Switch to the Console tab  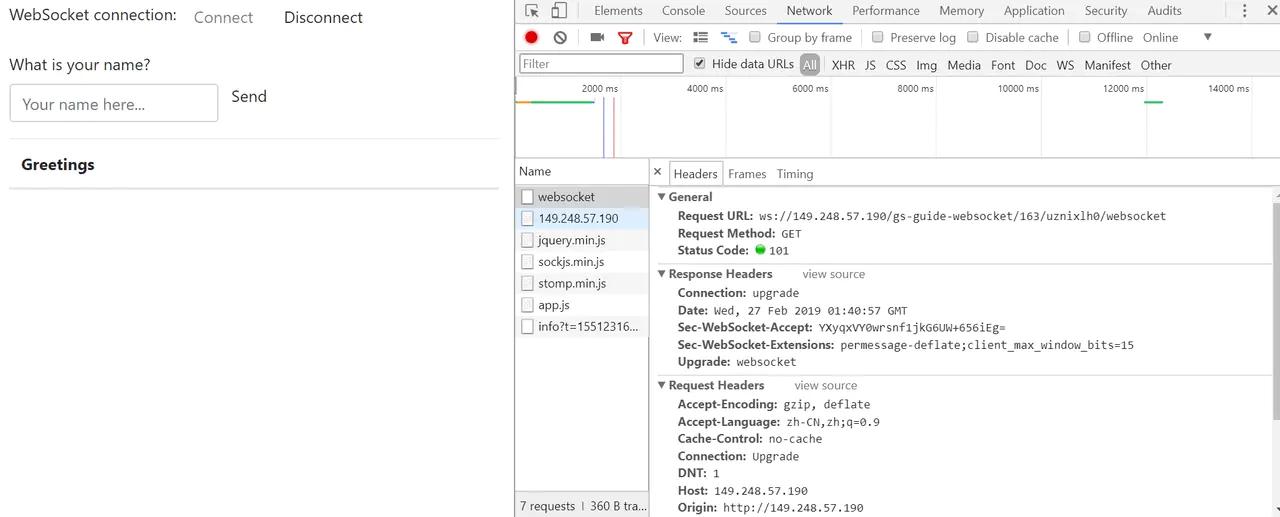[683, 11]
